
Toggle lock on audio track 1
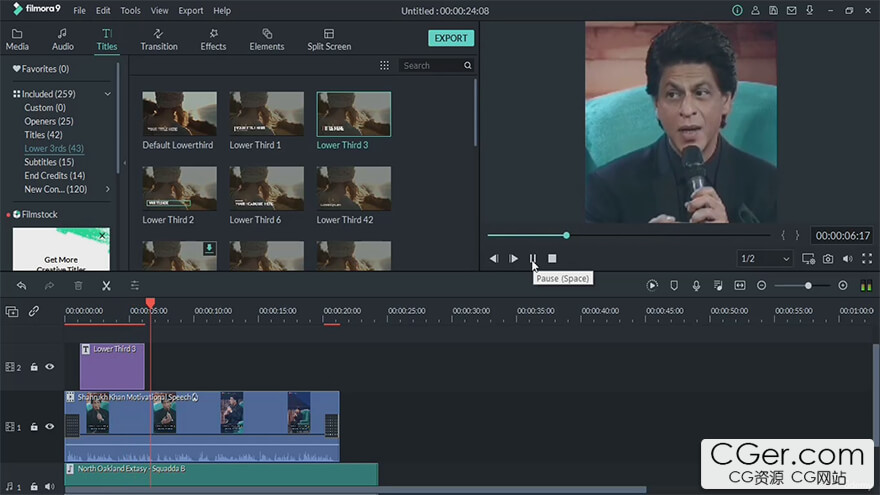pyautogui.click(x=34, y=487)
